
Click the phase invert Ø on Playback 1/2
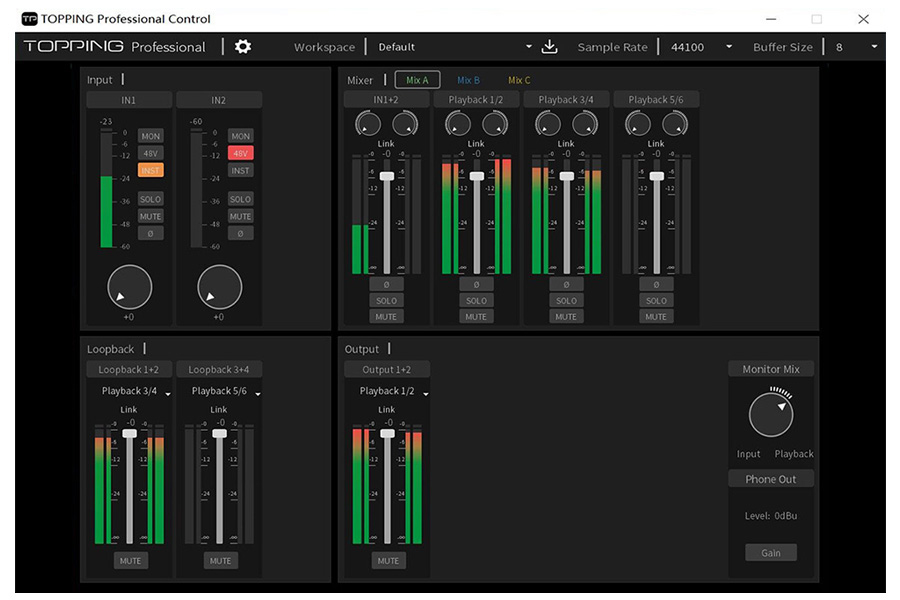[x=476, y=284]
